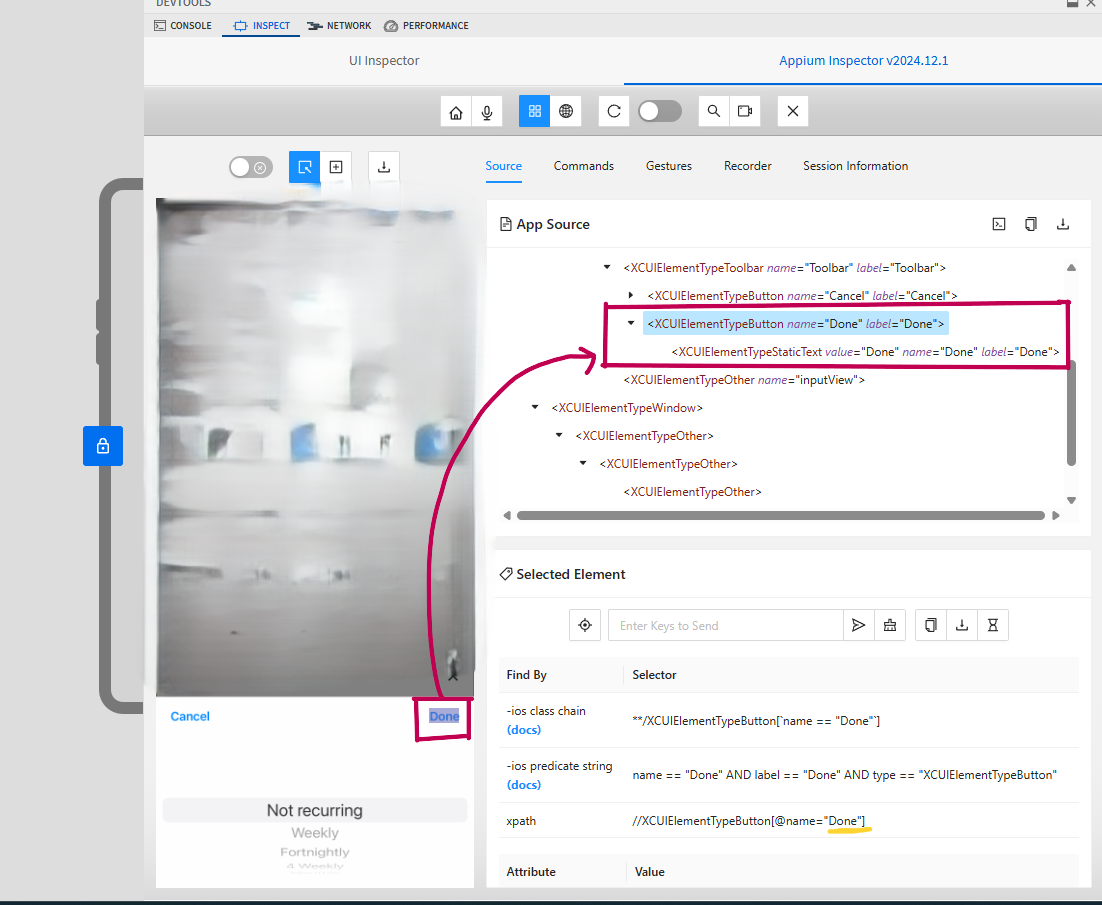Collapse the Done button node arrow
The height and width of the screenshot is (905, 1102).
630,324
